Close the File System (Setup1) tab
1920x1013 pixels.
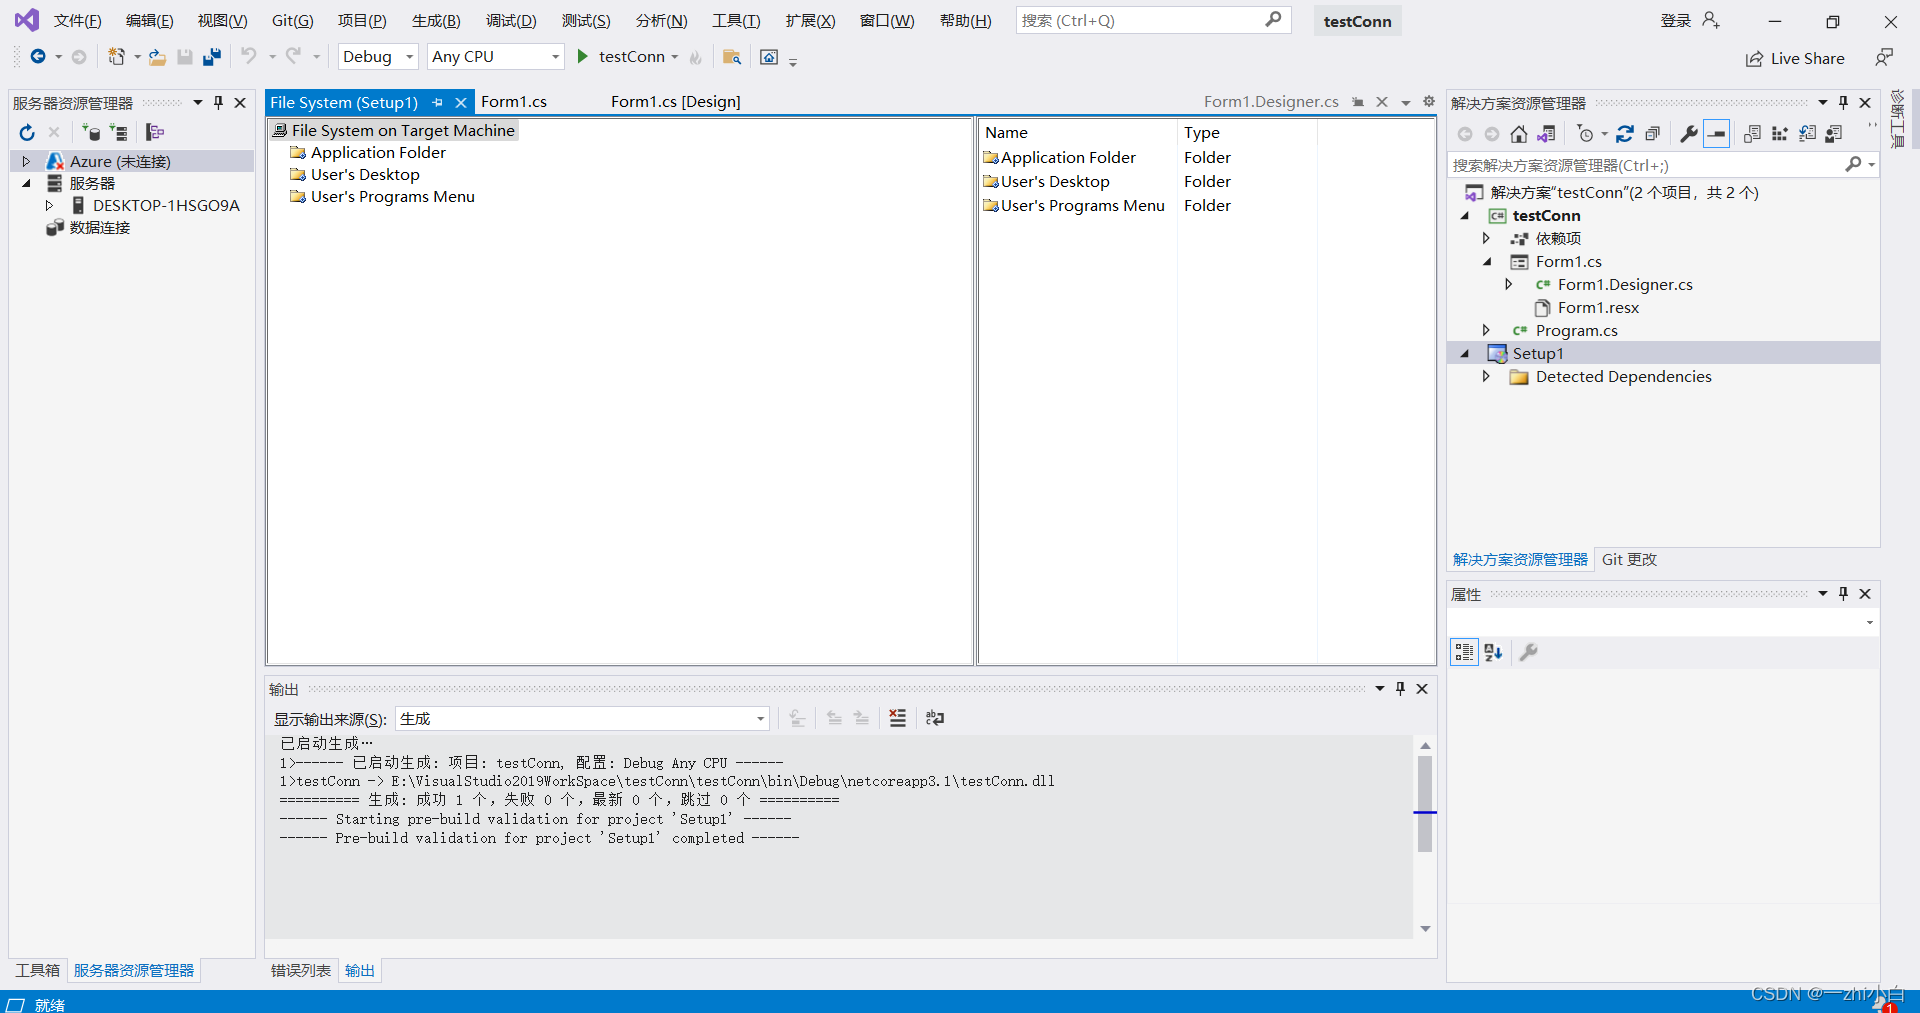[461, 102]
